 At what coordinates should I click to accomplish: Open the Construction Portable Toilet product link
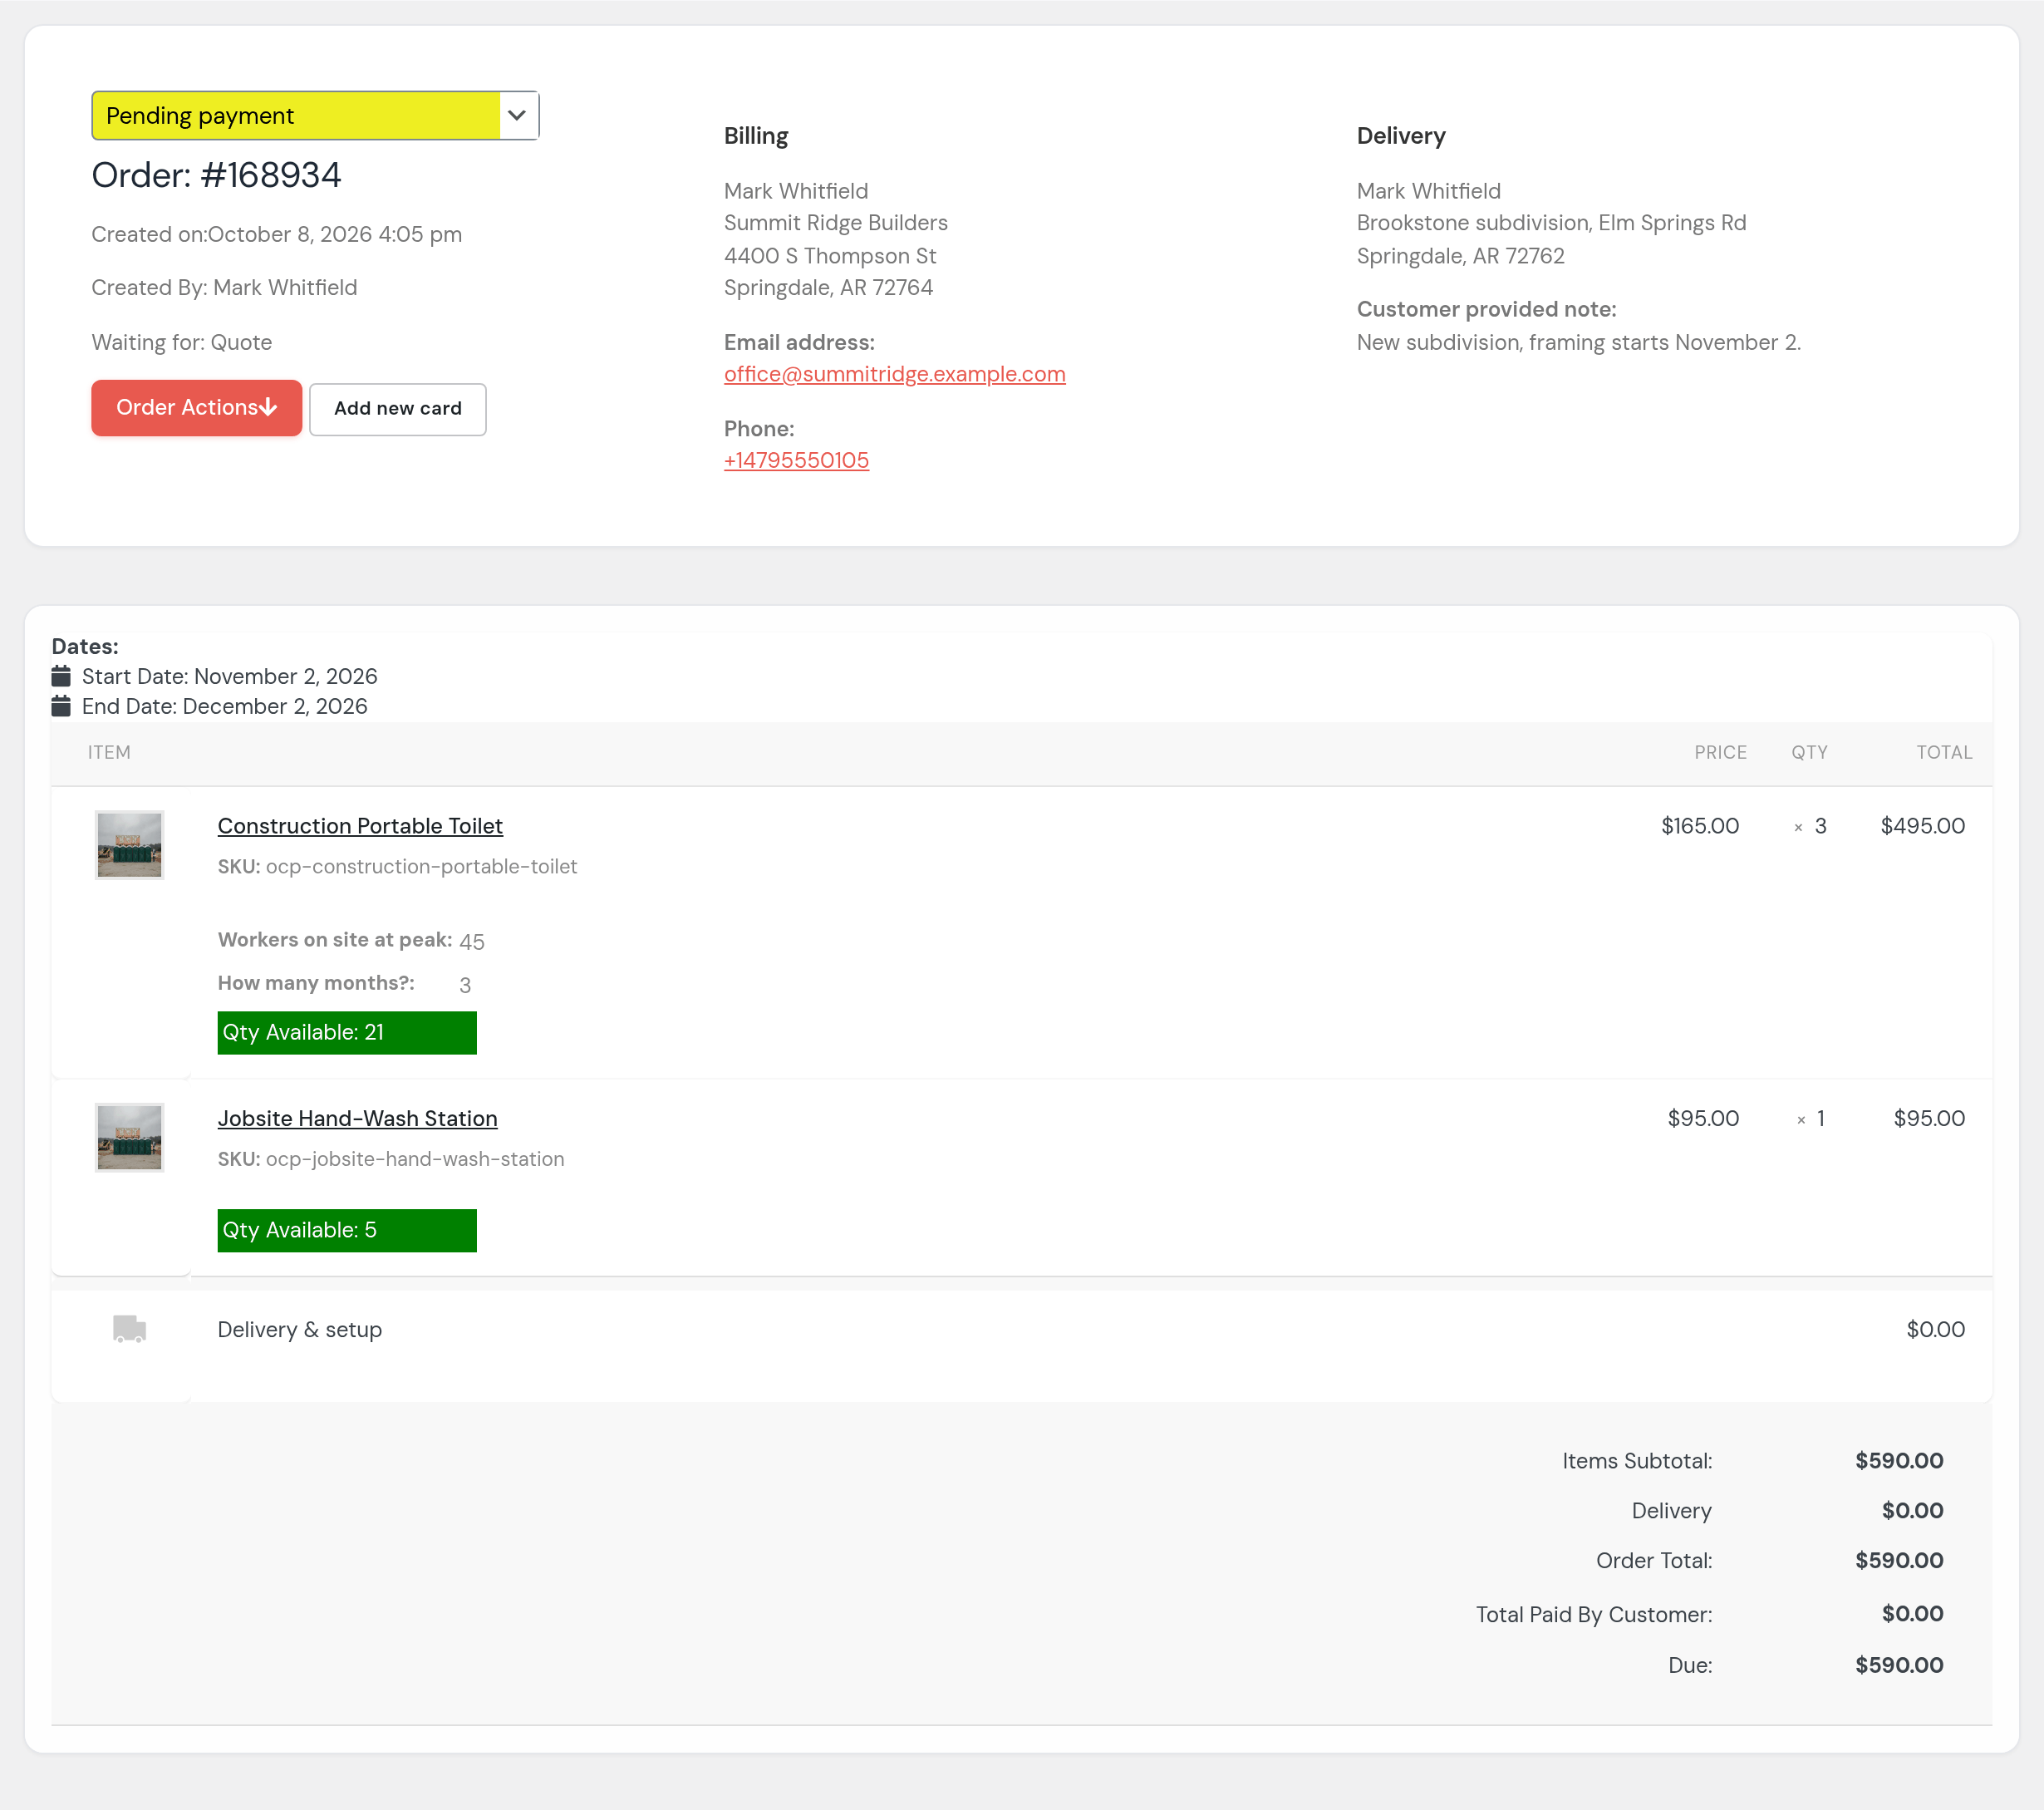click(360, 826)
